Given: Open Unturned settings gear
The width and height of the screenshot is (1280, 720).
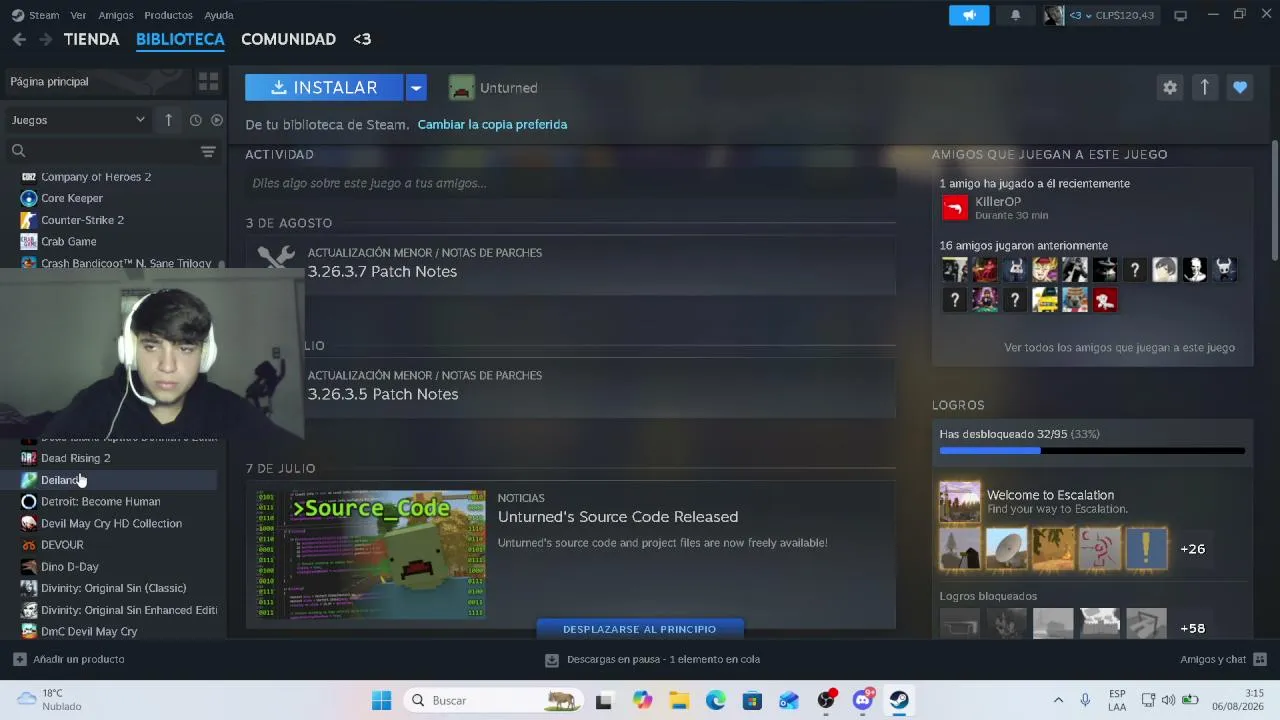Looking at the screenshot, I should click(1170, 88).
